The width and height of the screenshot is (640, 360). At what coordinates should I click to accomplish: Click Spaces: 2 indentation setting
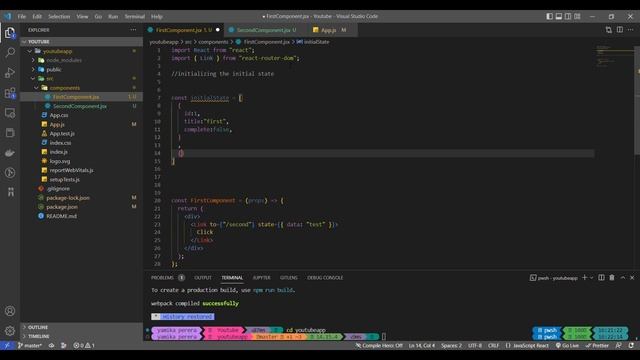(451, 345)
